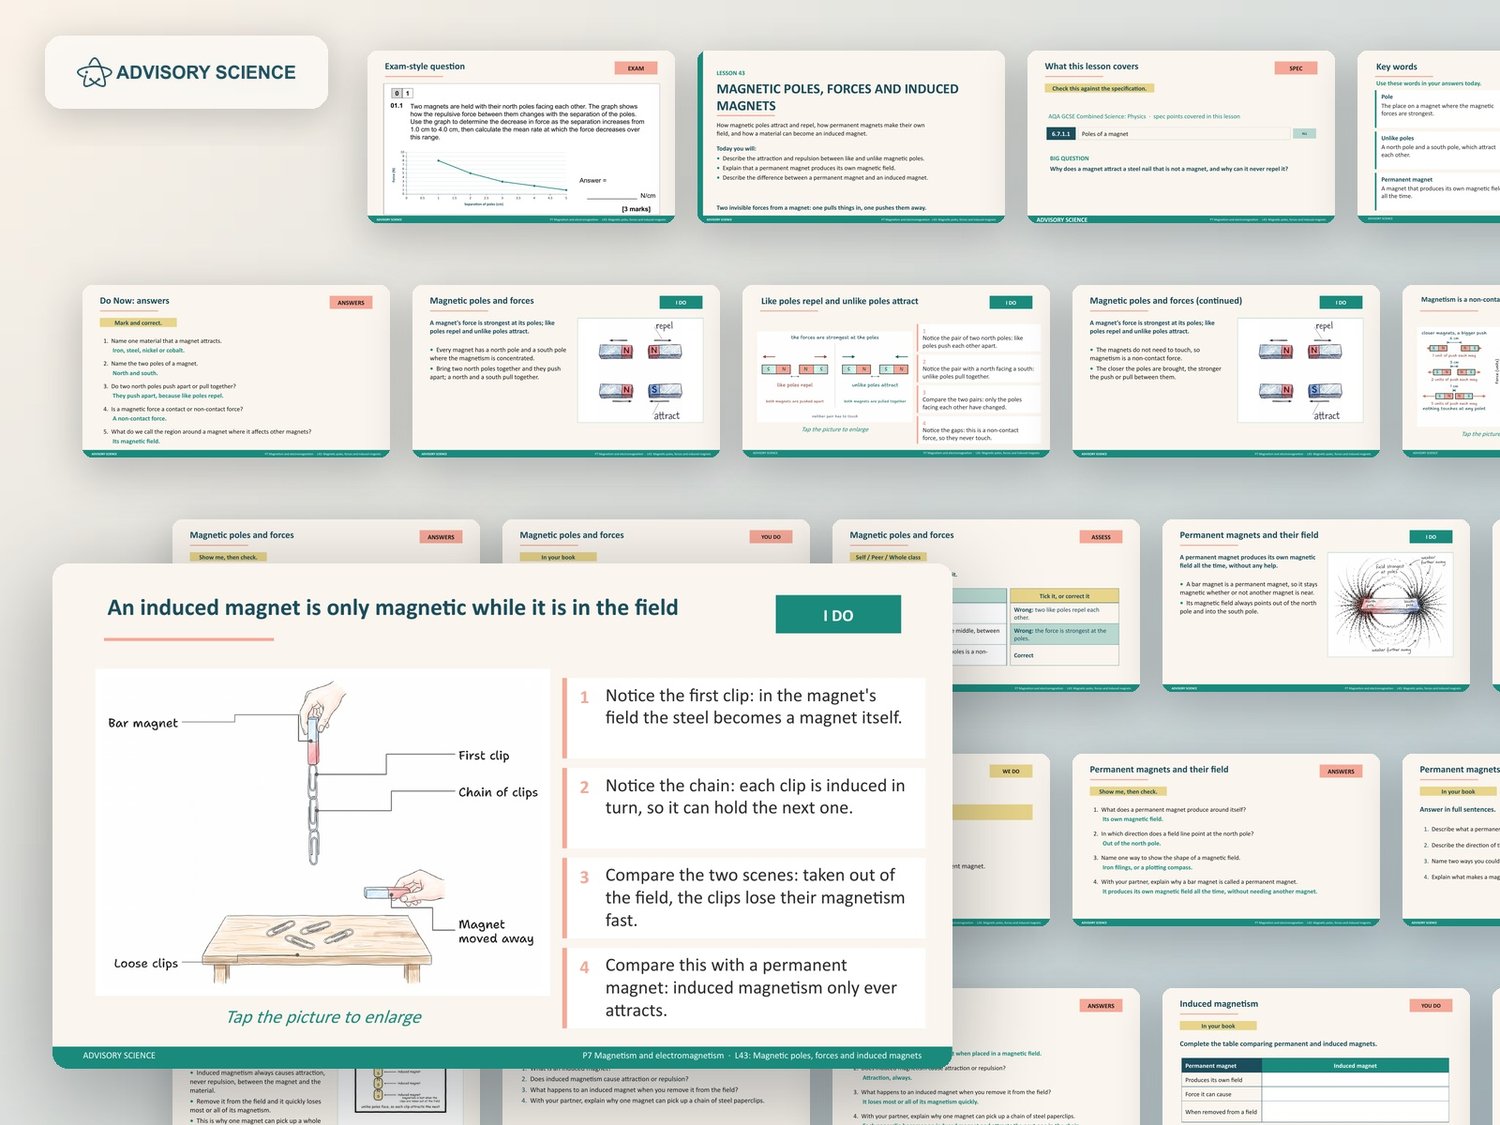Screen dimensions: 1500x1125
Task: Open the 'Do Now: answers' slide thumbnail
Action: click(x=236, y=372)
